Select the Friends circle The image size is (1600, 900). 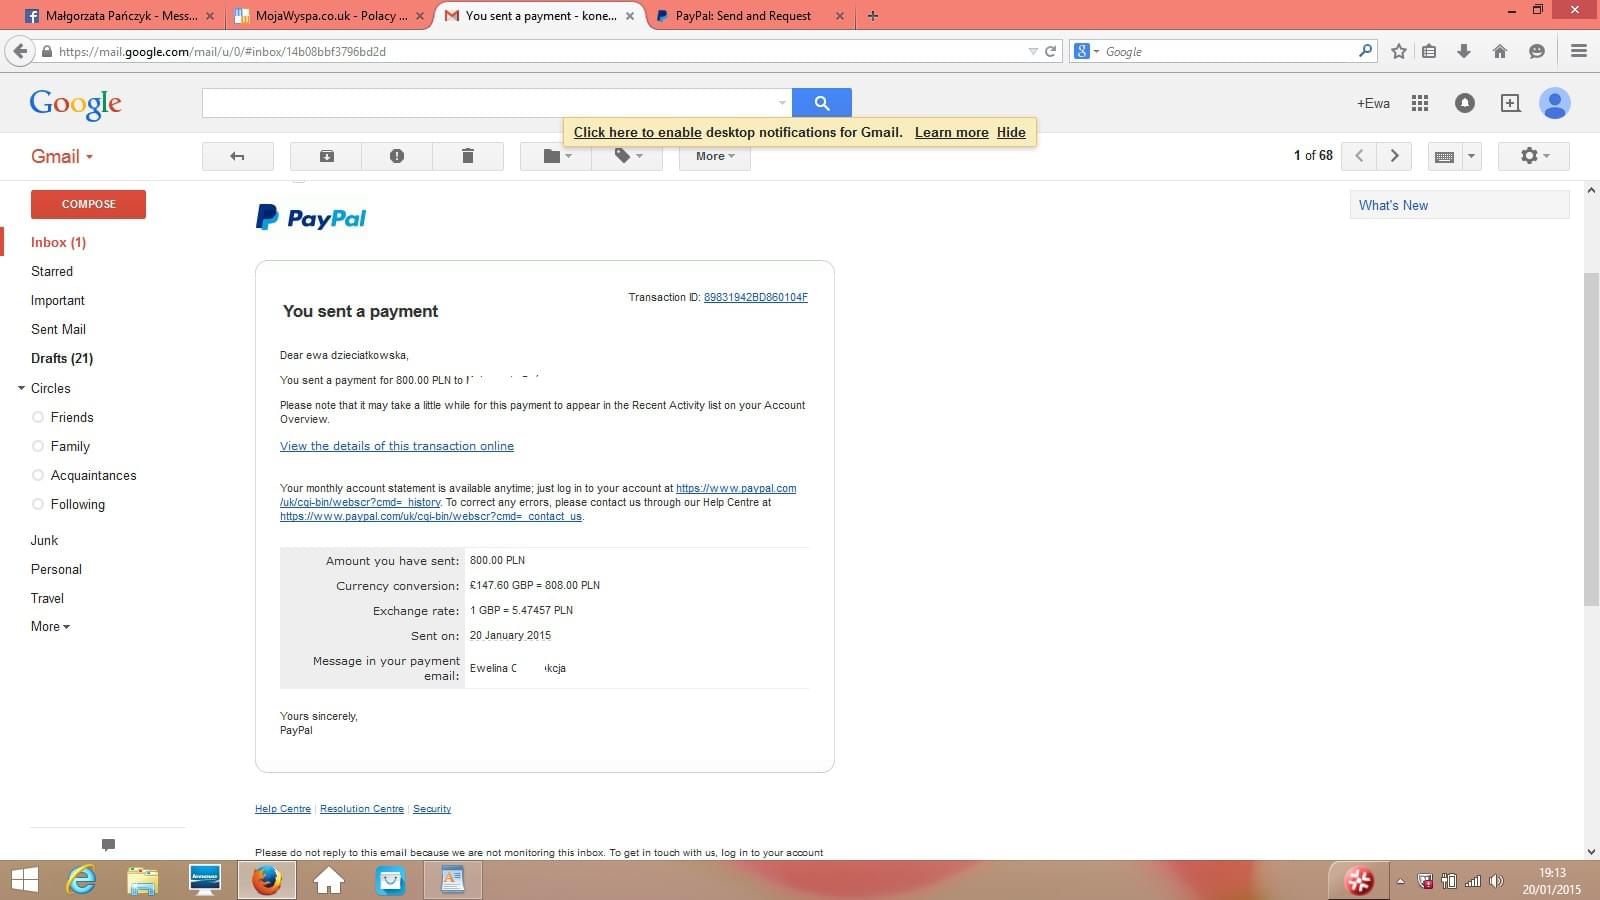[72, 417]
